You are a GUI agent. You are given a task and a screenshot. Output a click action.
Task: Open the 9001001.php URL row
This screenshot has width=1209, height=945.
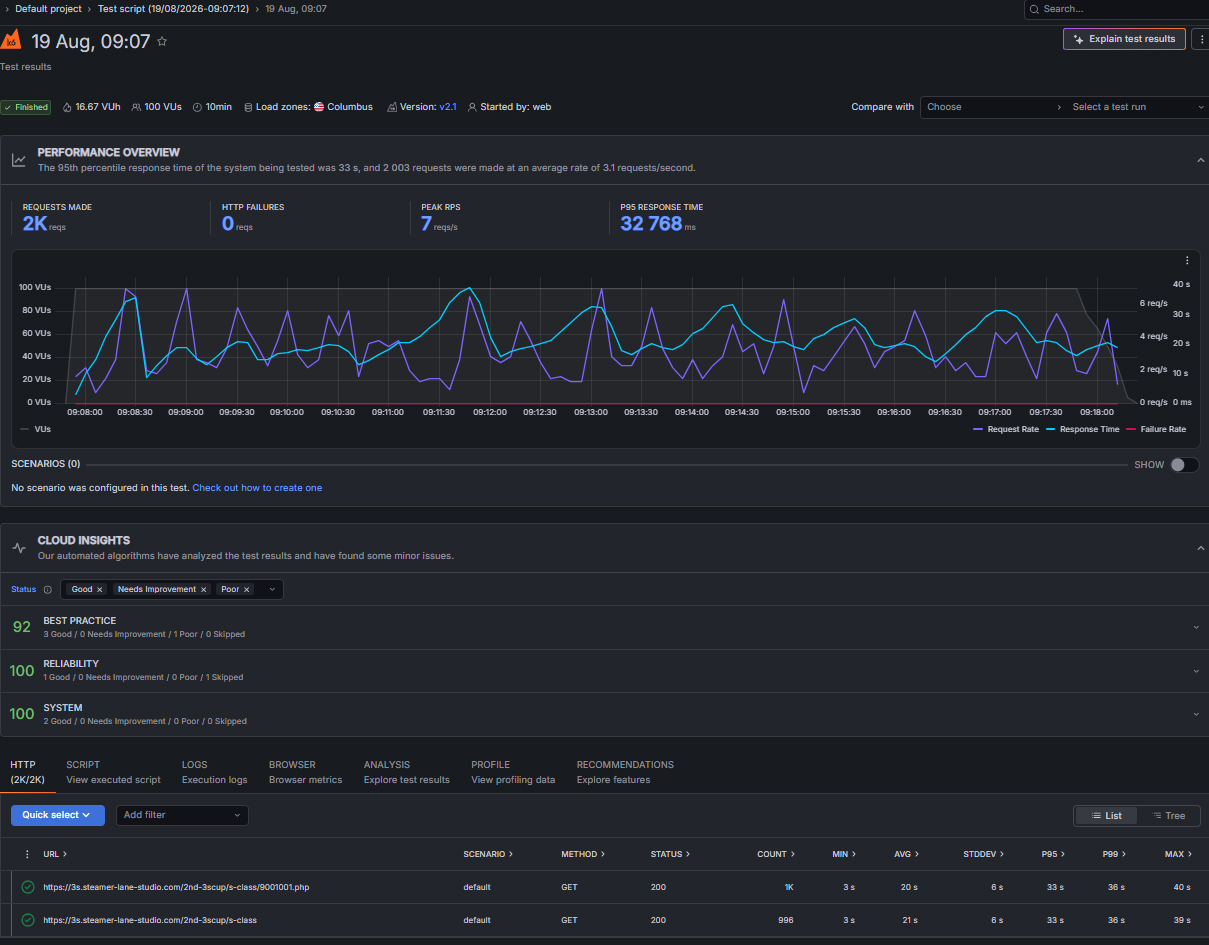(x=176, y=887)
